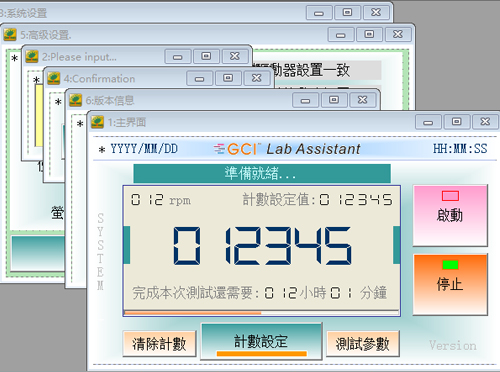Image resolution: width=500 pixels, height=372 pixels.
Task: Click the 4:Confirmation window tree icon
Action: point(54,79)
